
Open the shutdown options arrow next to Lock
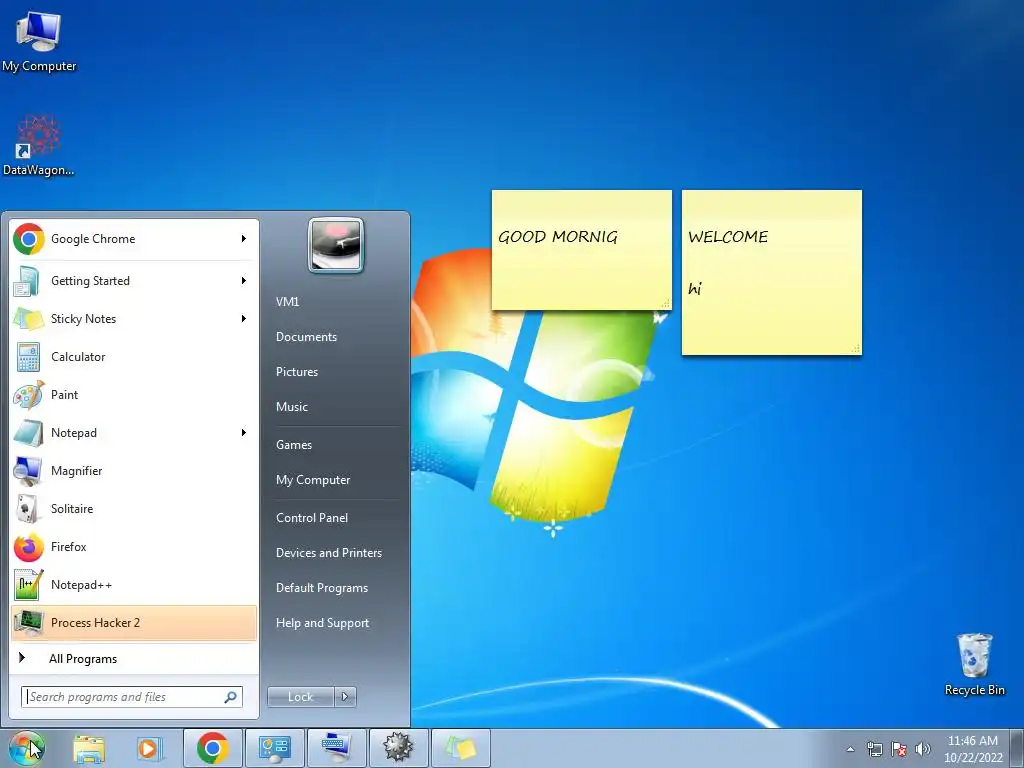[x=345, y=697]
